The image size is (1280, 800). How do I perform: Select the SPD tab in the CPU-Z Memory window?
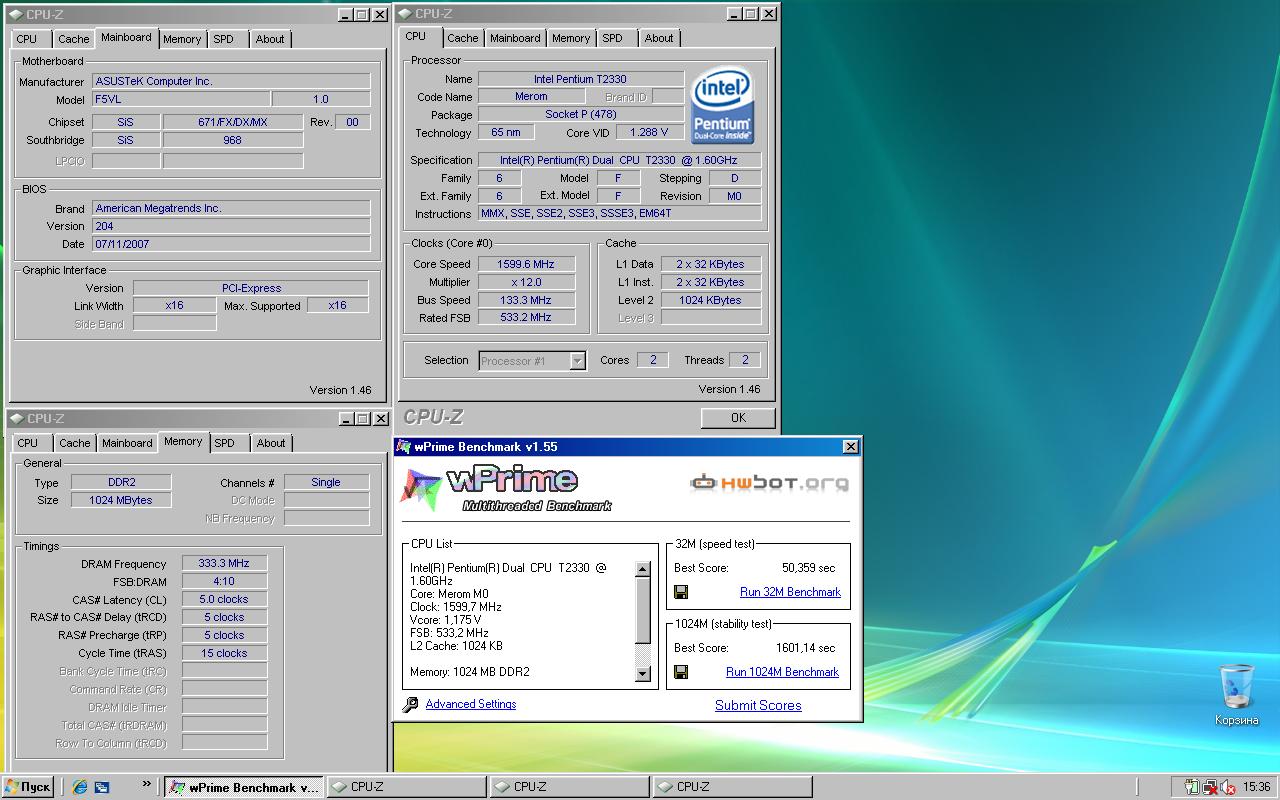click(x=224, y=443)
